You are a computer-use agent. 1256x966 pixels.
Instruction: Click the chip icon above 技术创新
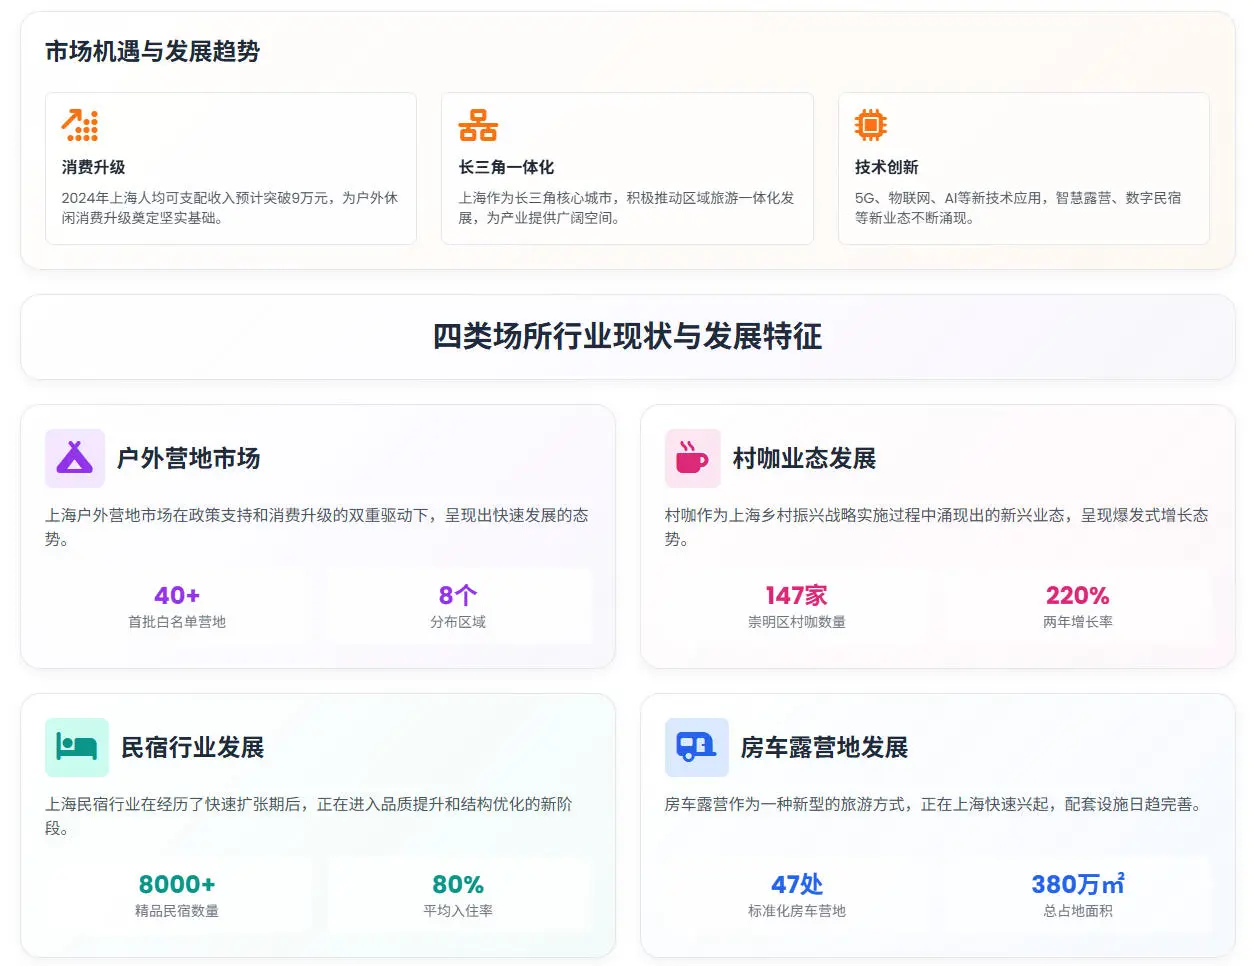point(871,123)
